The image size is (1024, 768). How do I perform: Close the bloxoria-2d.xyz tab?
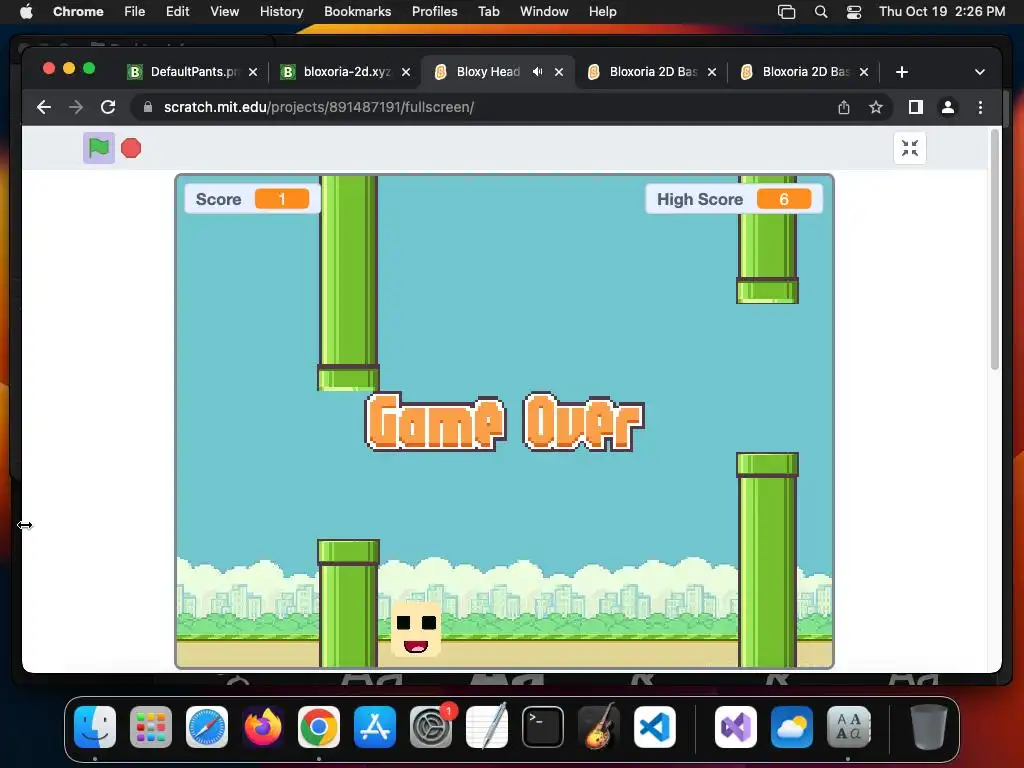406,72
